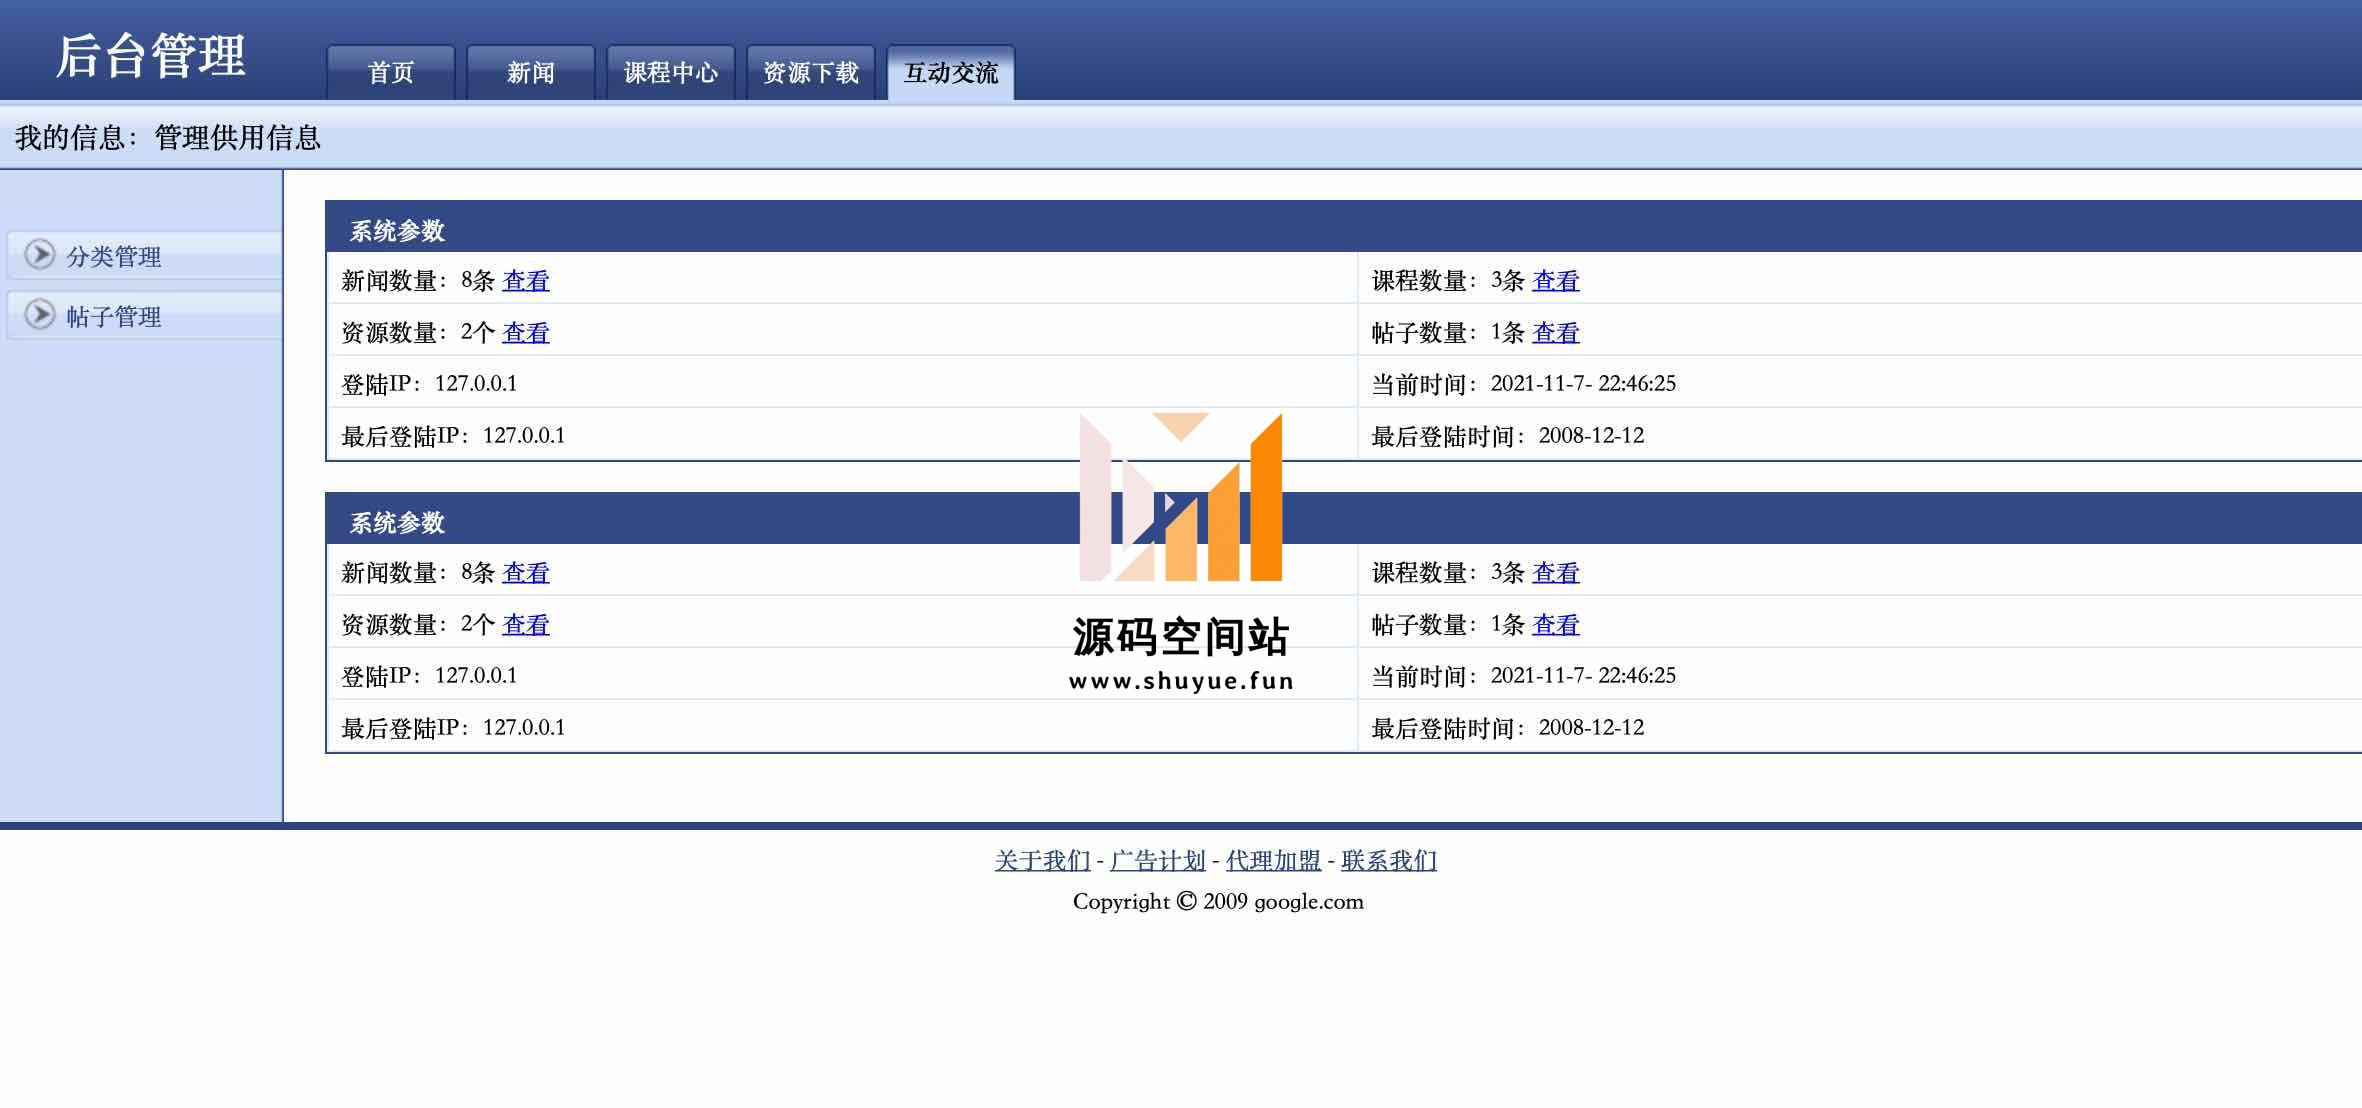
Task: Click 登陆IP: 127.0.0.1 in first panel
Action: click(x=429, y=384)
